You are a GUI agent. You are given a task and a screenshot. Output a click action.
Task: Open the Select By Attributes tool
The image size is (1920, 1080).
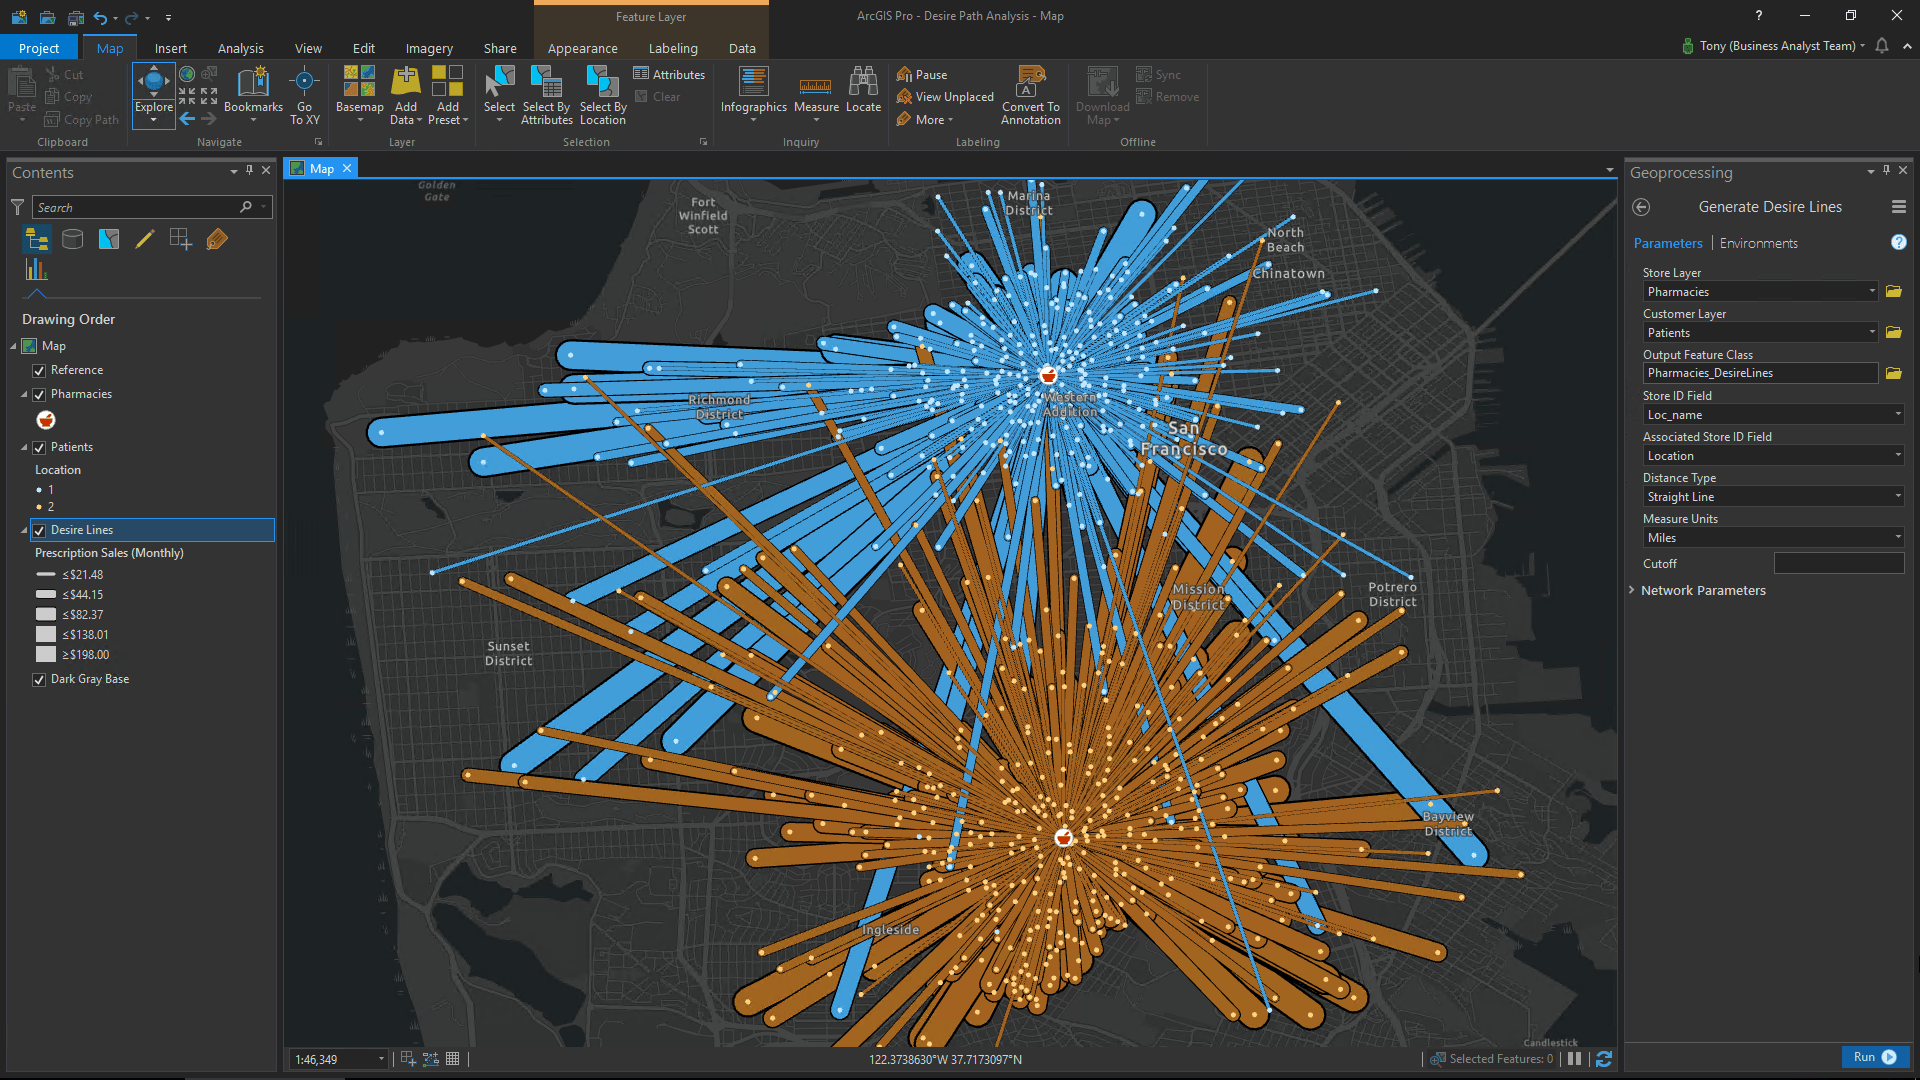pyautogui.click(x=546, y=95)
